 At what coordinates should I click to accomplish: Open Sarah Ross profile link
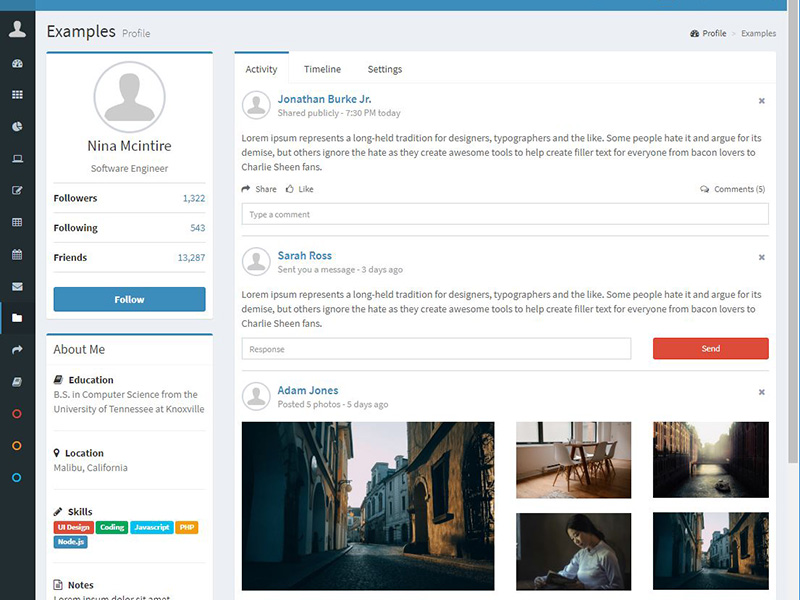pyautogui.click(x=305, y=256)
